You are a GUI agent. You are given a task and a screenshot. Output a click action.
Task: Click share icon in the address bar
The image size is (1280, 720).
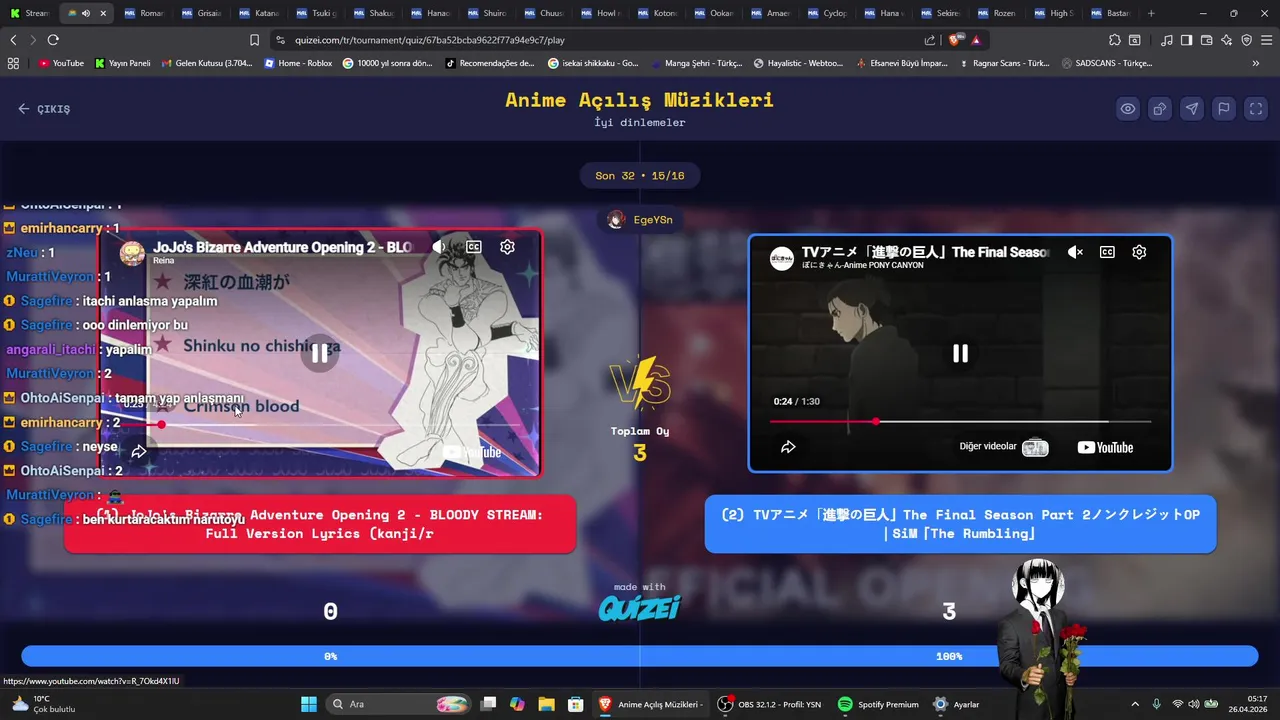point(930,40)
